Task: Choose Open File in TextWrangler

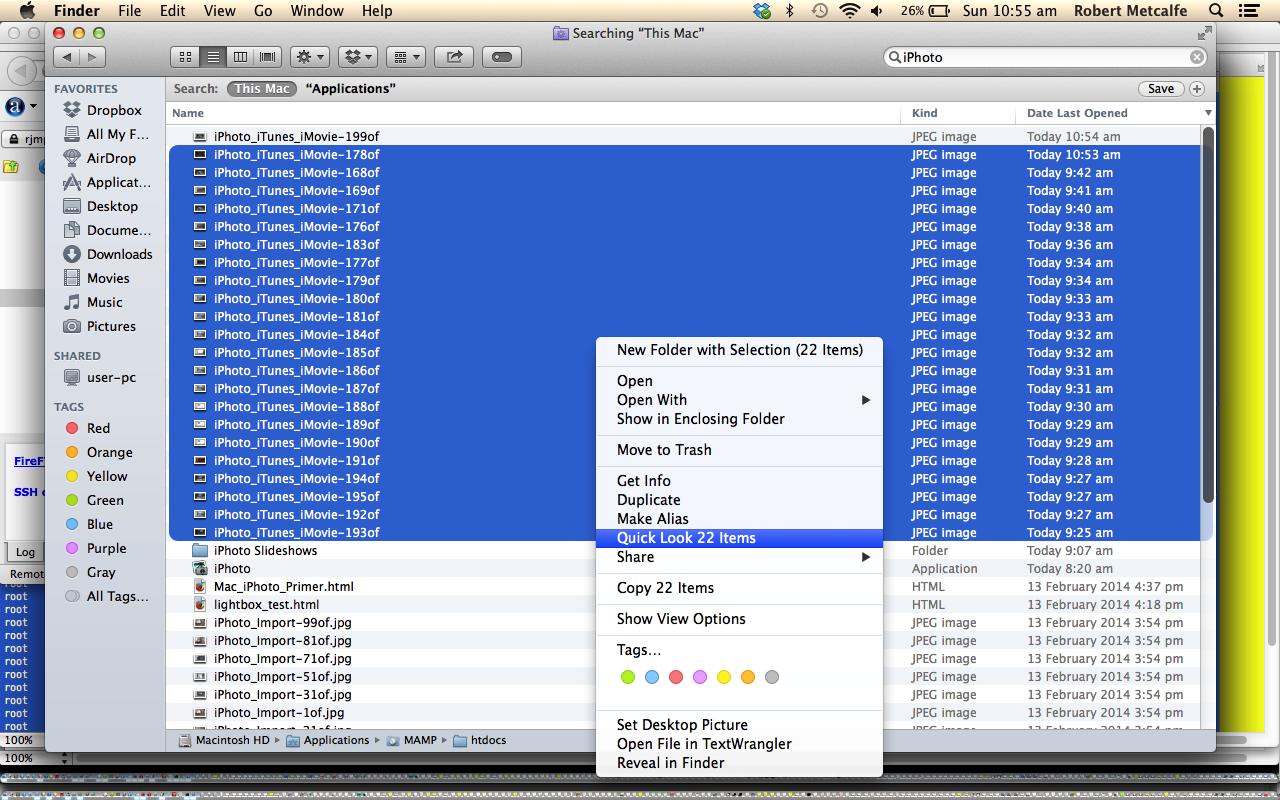Action: point(739,744)
